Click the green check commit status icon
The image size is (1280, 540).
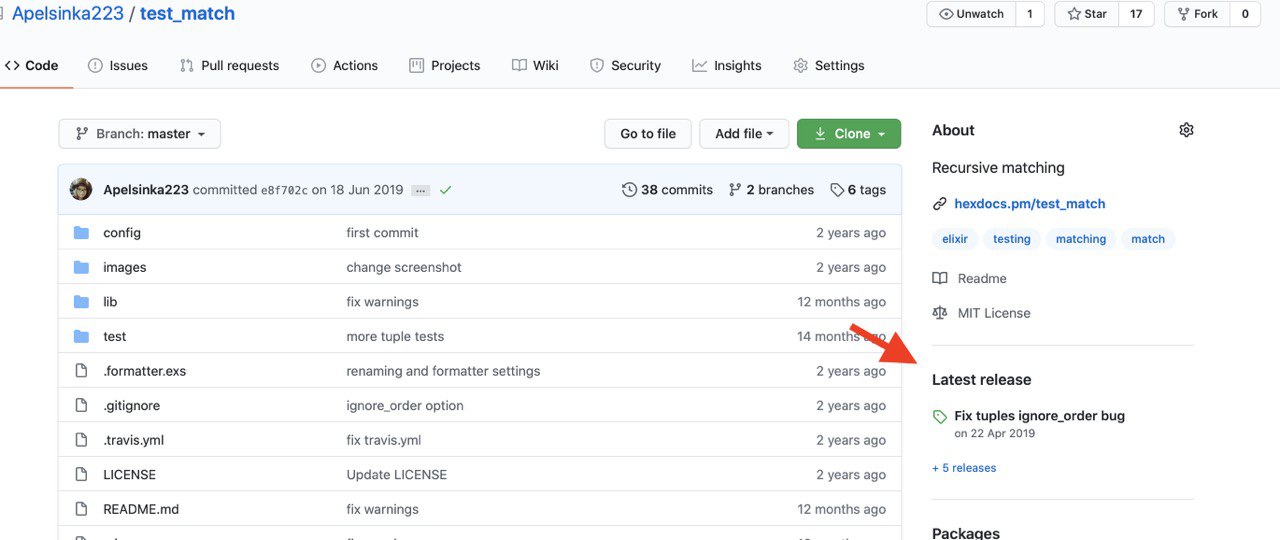point(445,190)
